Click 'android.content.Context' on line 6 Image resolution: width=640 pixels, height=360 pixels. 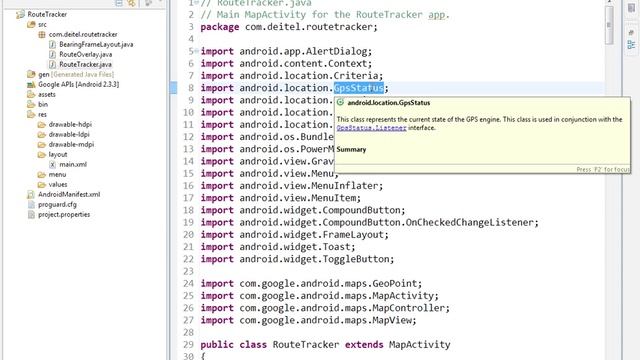pos(303,64)
